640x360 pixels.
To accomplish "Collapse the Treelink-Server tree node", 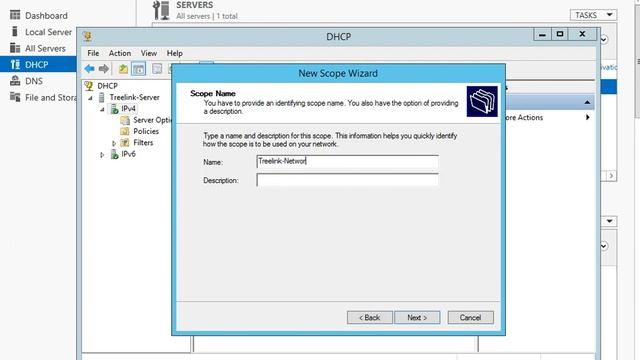I will click(91, 98).
